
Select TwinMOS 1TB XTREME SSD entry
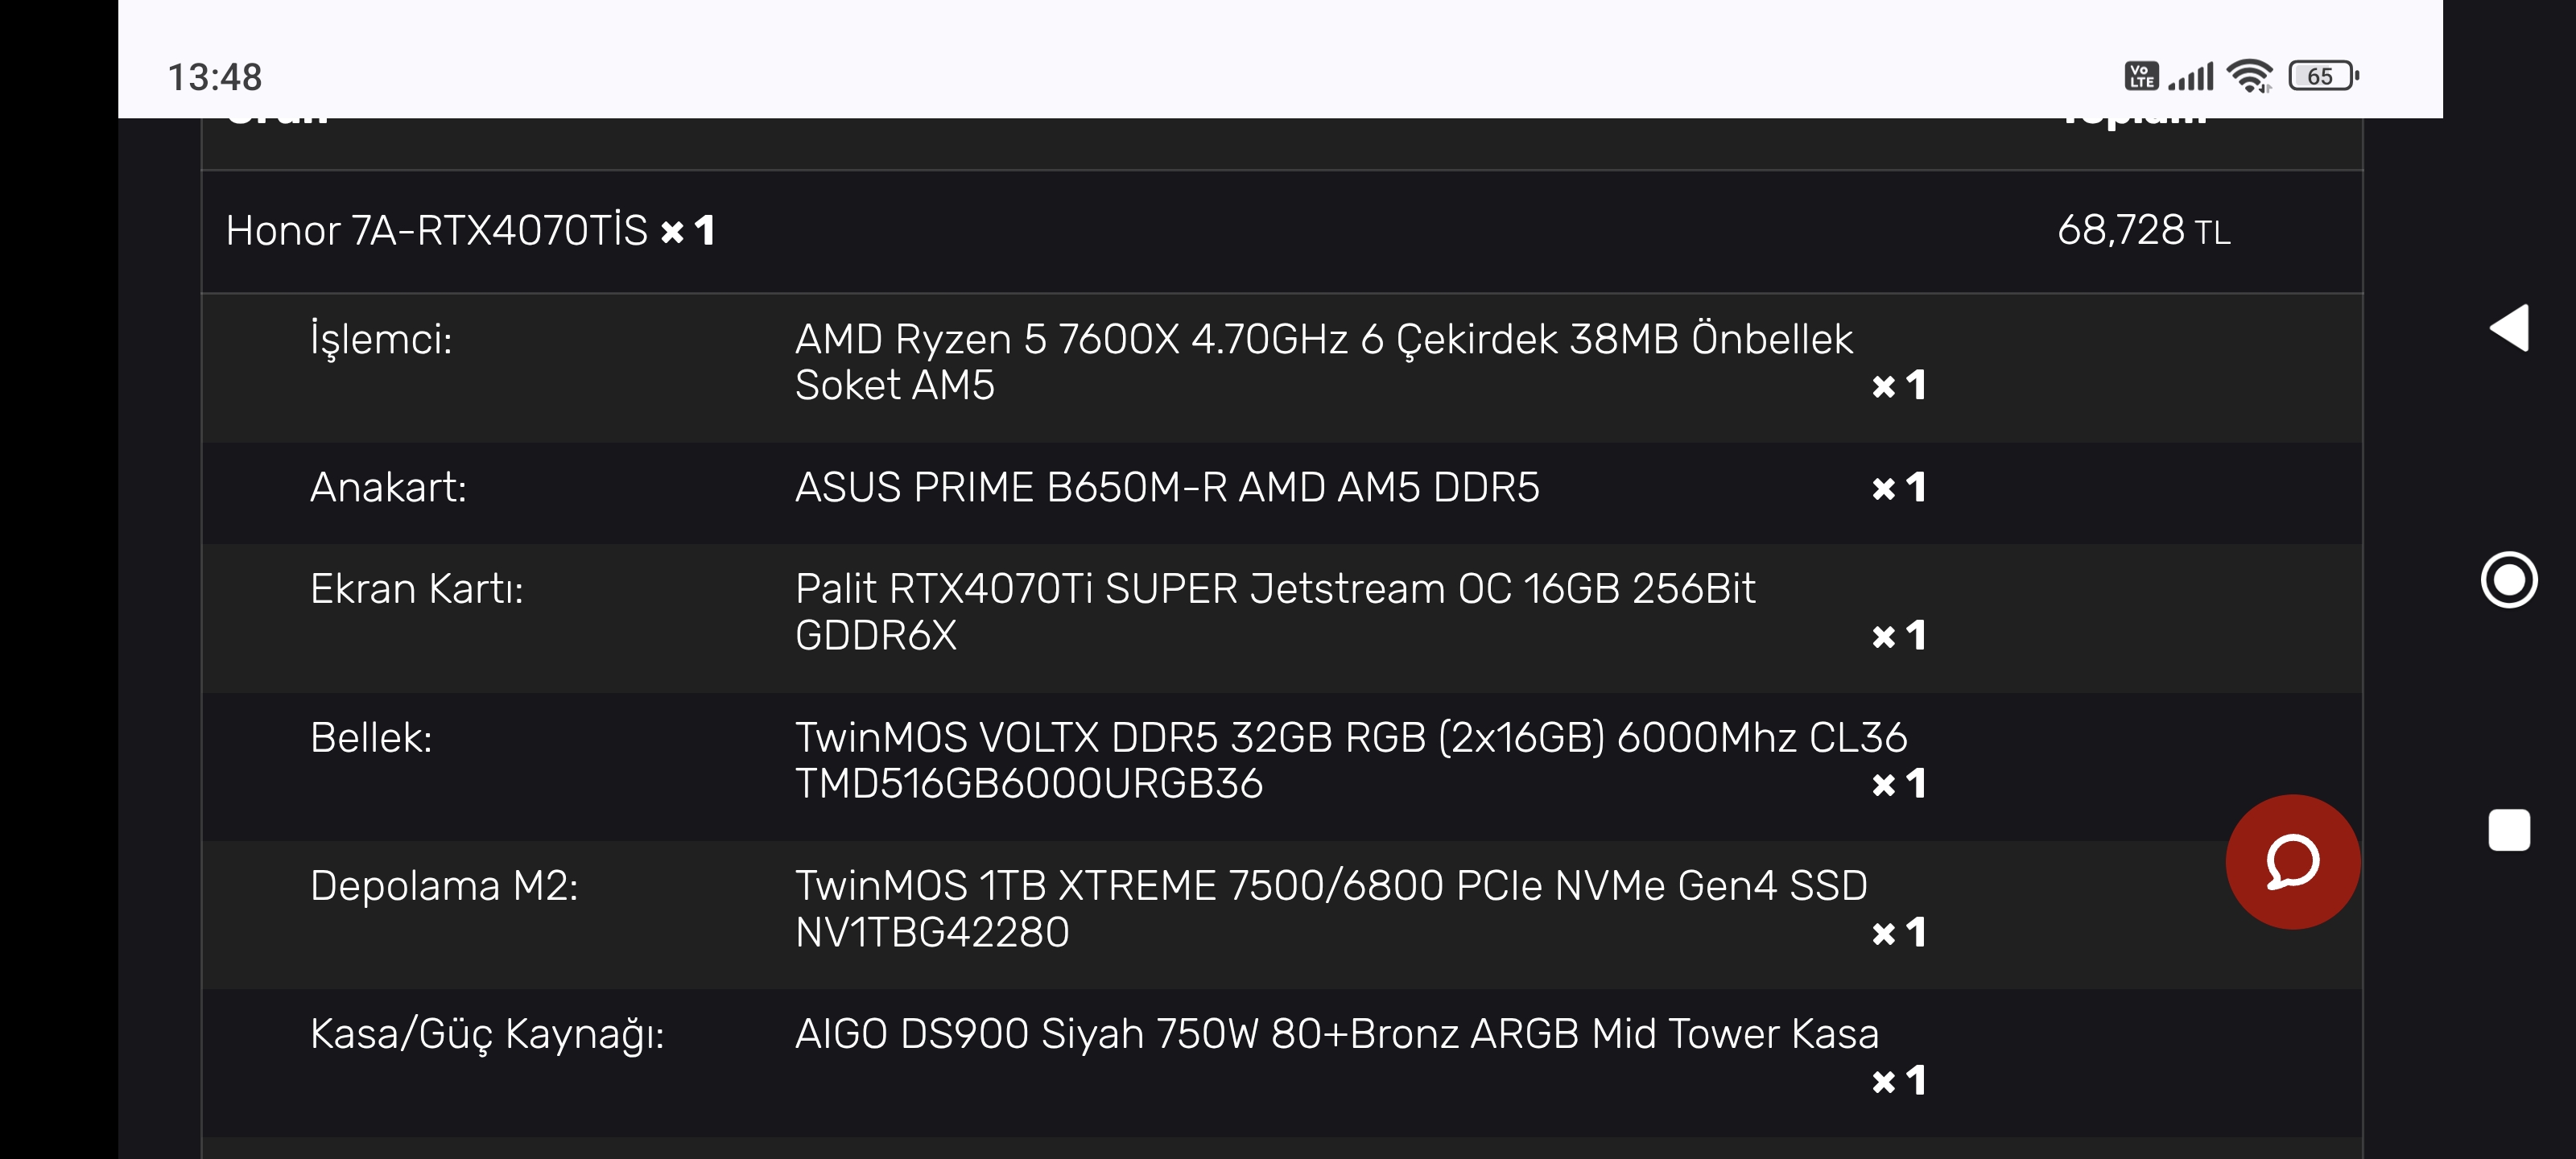(x=1331, y=909)
